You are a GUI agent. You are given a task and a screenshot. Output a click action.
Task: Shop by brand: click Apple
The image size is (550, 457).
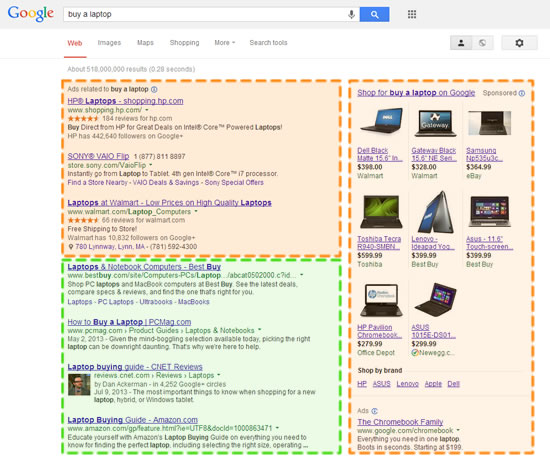pyautogui.click(x=433, y=384)
